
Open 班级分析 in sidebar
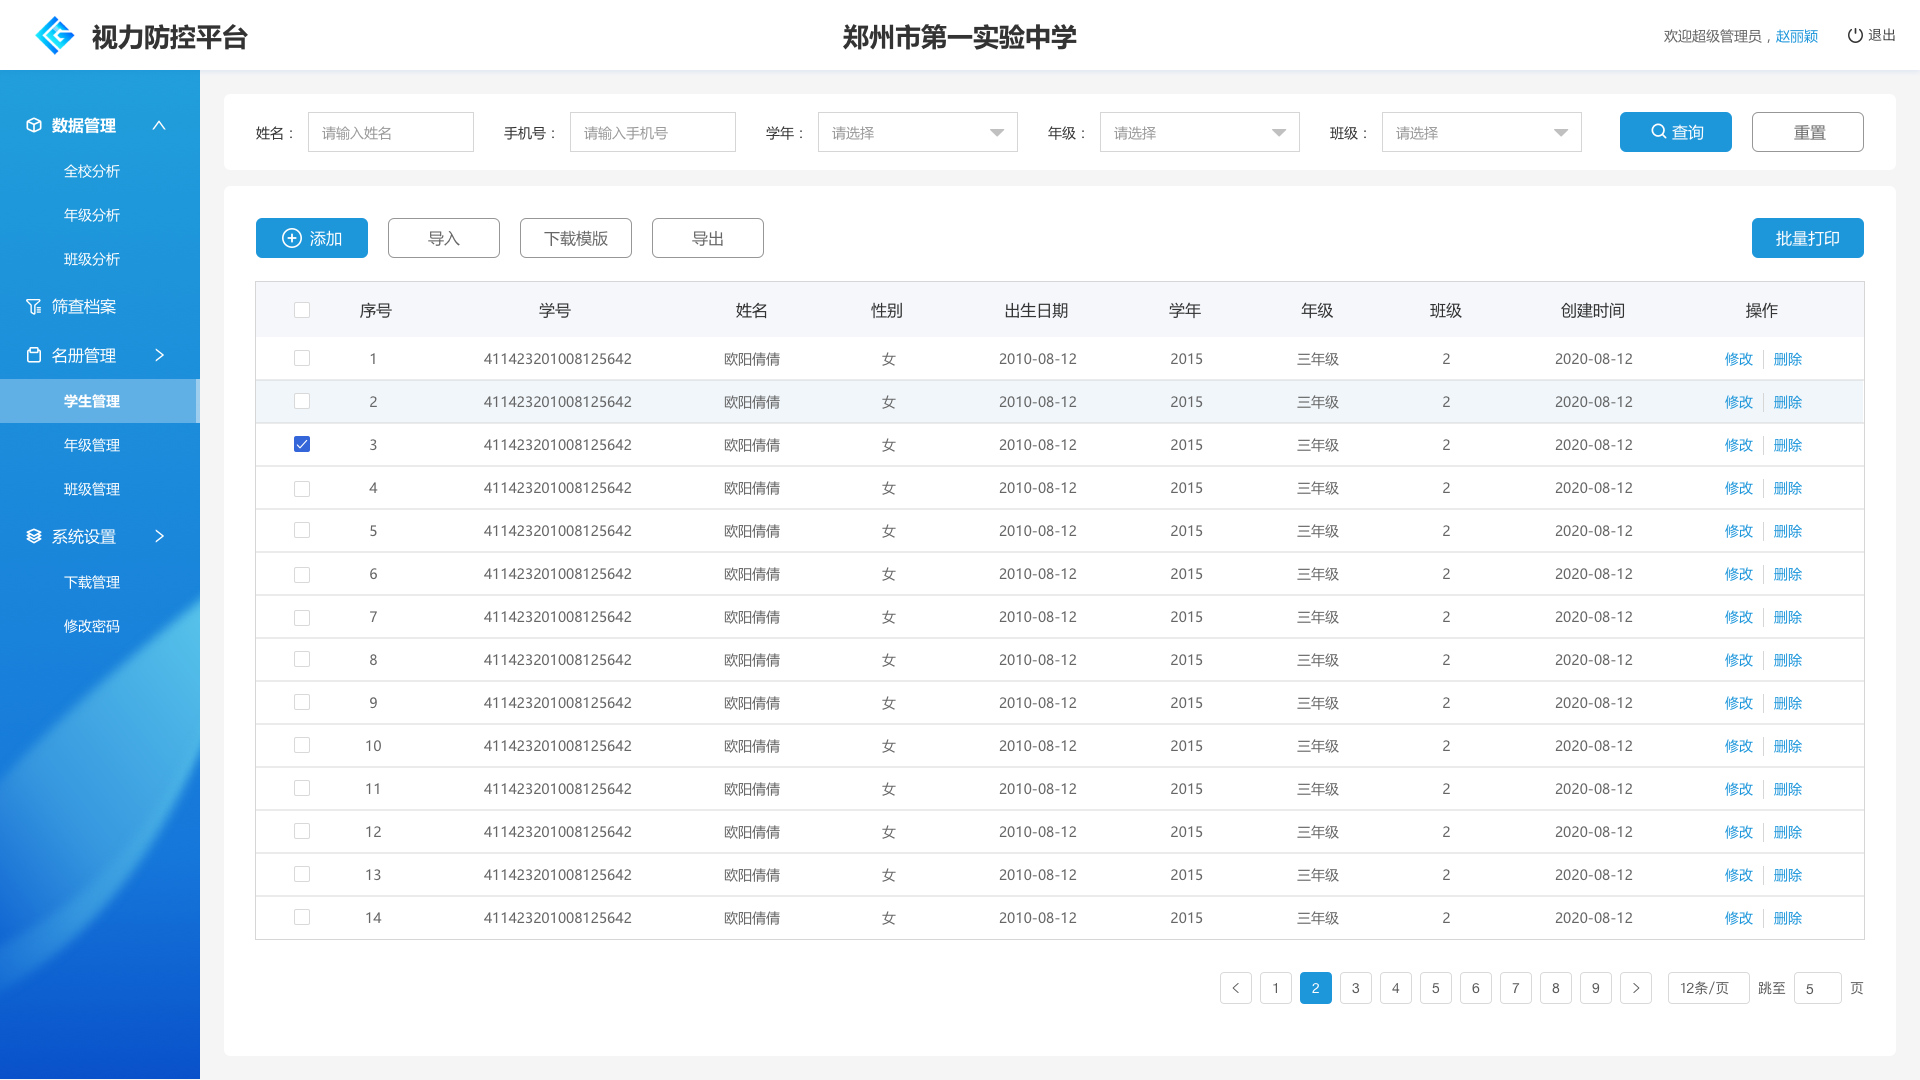(x=92, y=259)
